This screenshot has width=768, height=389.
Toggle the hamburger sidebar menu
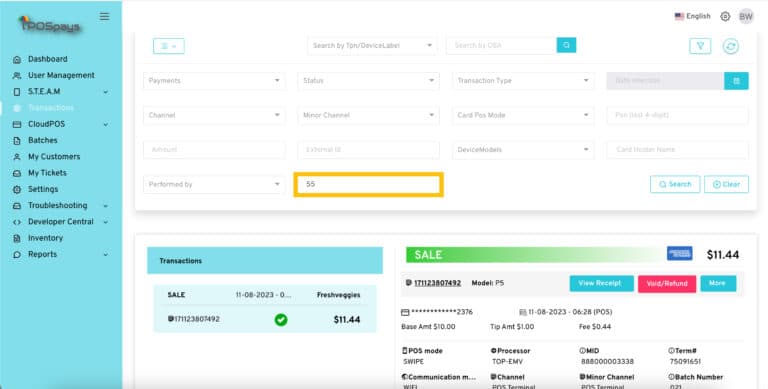coord(104,16)
